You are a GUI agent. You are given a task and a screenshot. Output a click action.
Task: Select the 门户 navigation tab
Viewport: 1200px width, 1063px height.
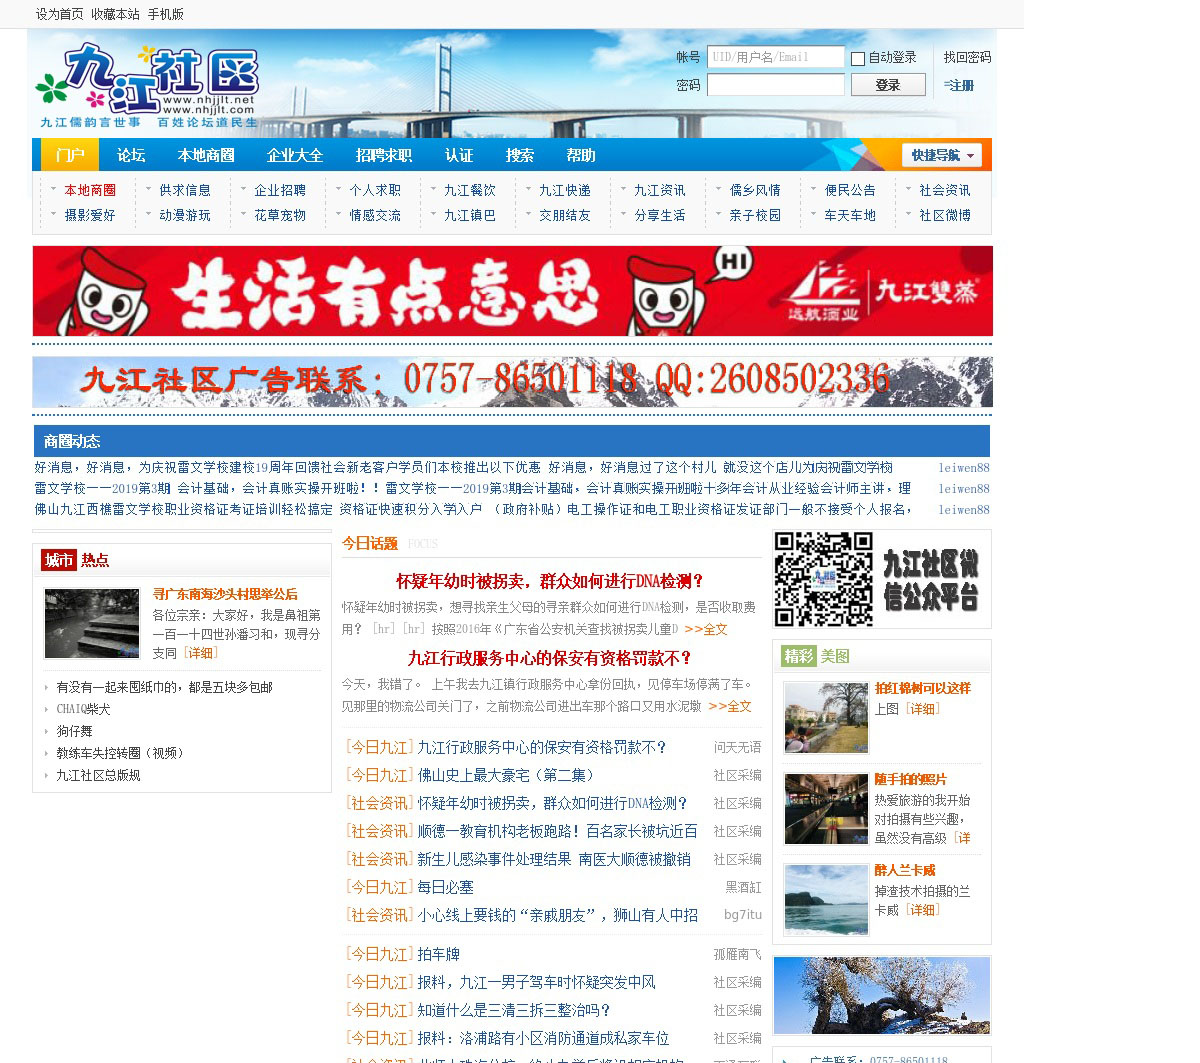click(70, 155)
